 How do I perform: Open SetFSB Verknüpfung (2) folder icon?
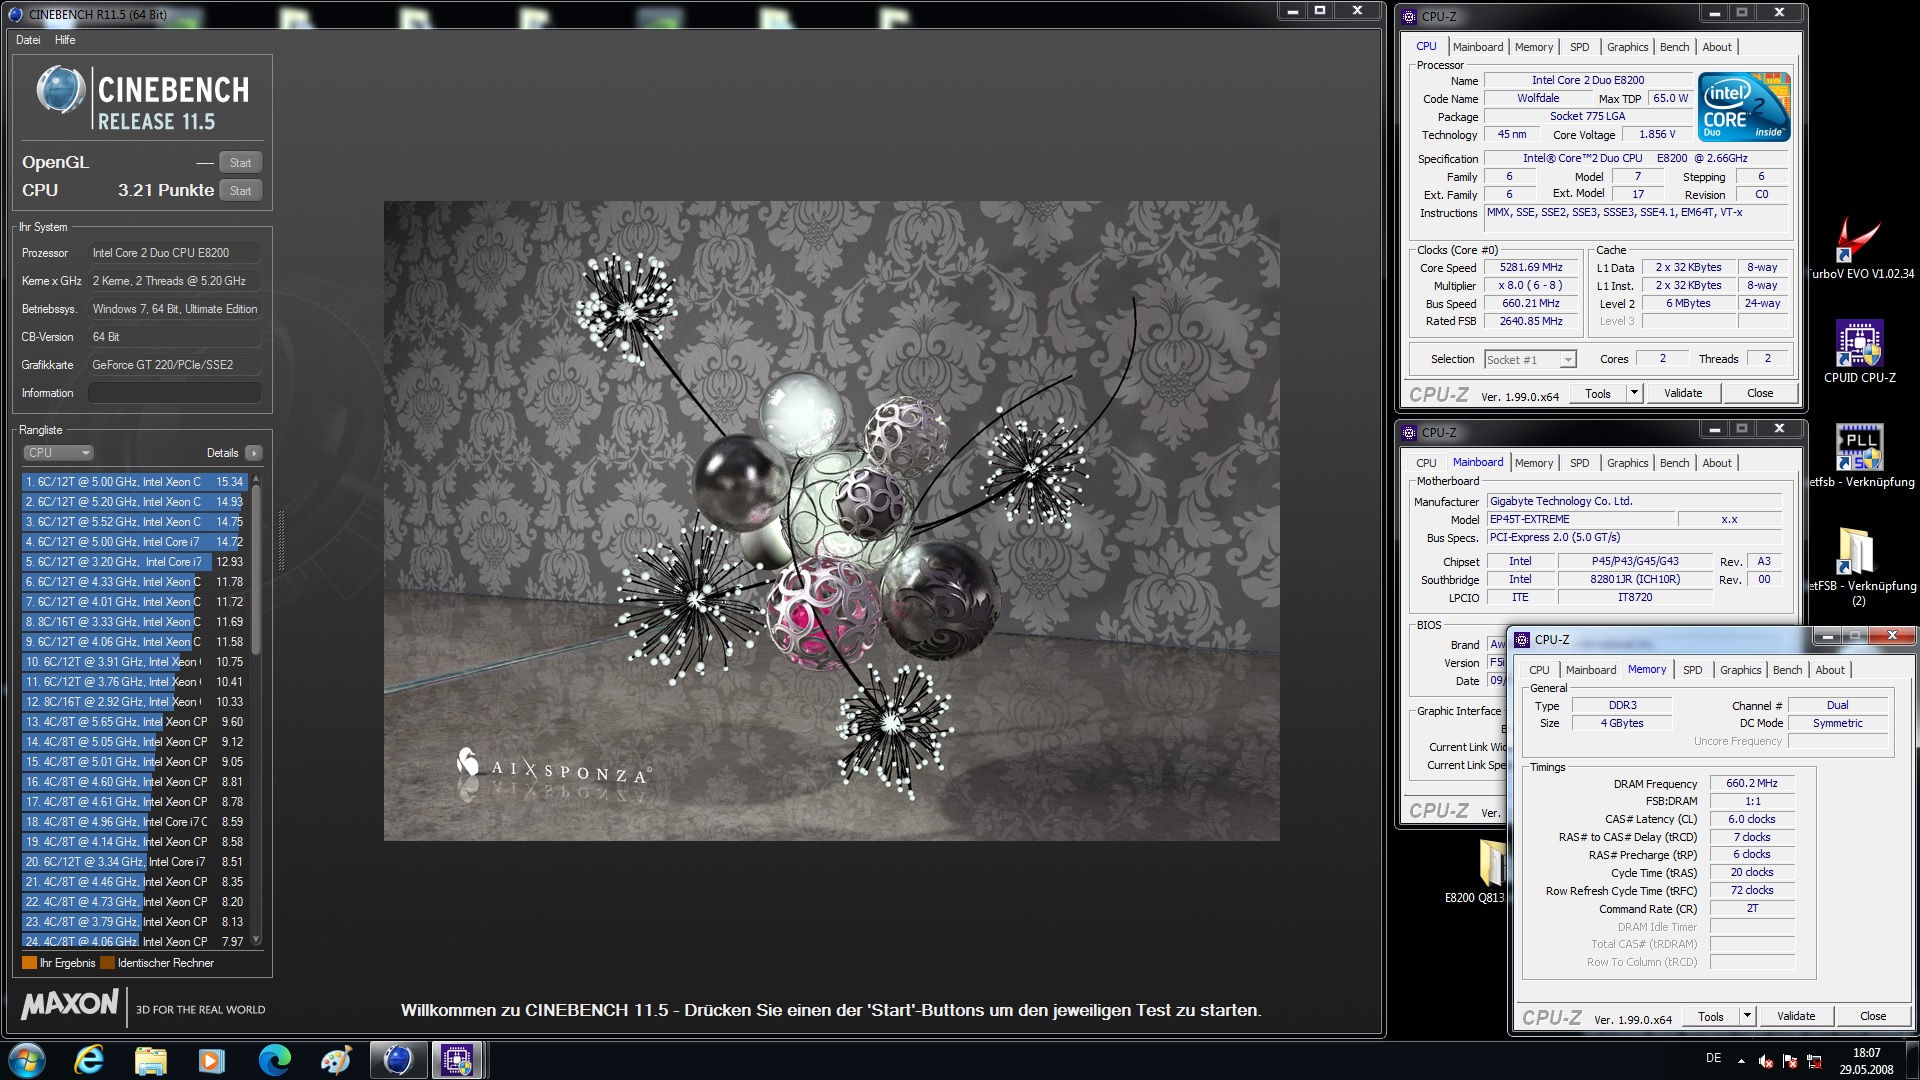pos(1858,566)
